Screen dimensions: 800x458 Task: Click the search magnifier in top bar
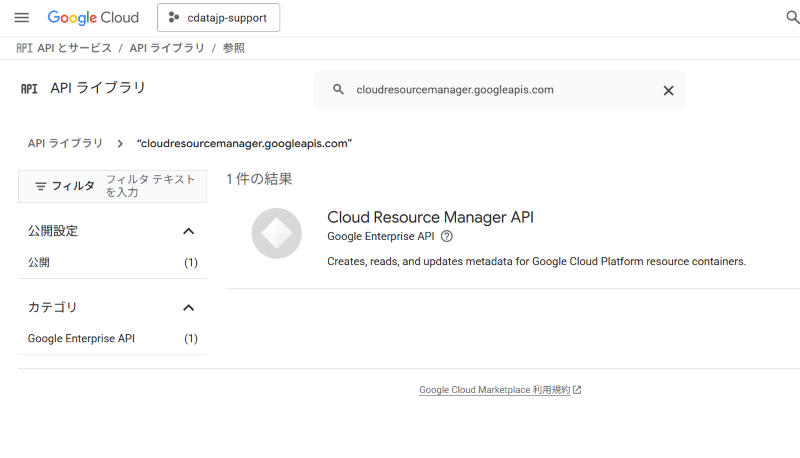tap(793, 18)
